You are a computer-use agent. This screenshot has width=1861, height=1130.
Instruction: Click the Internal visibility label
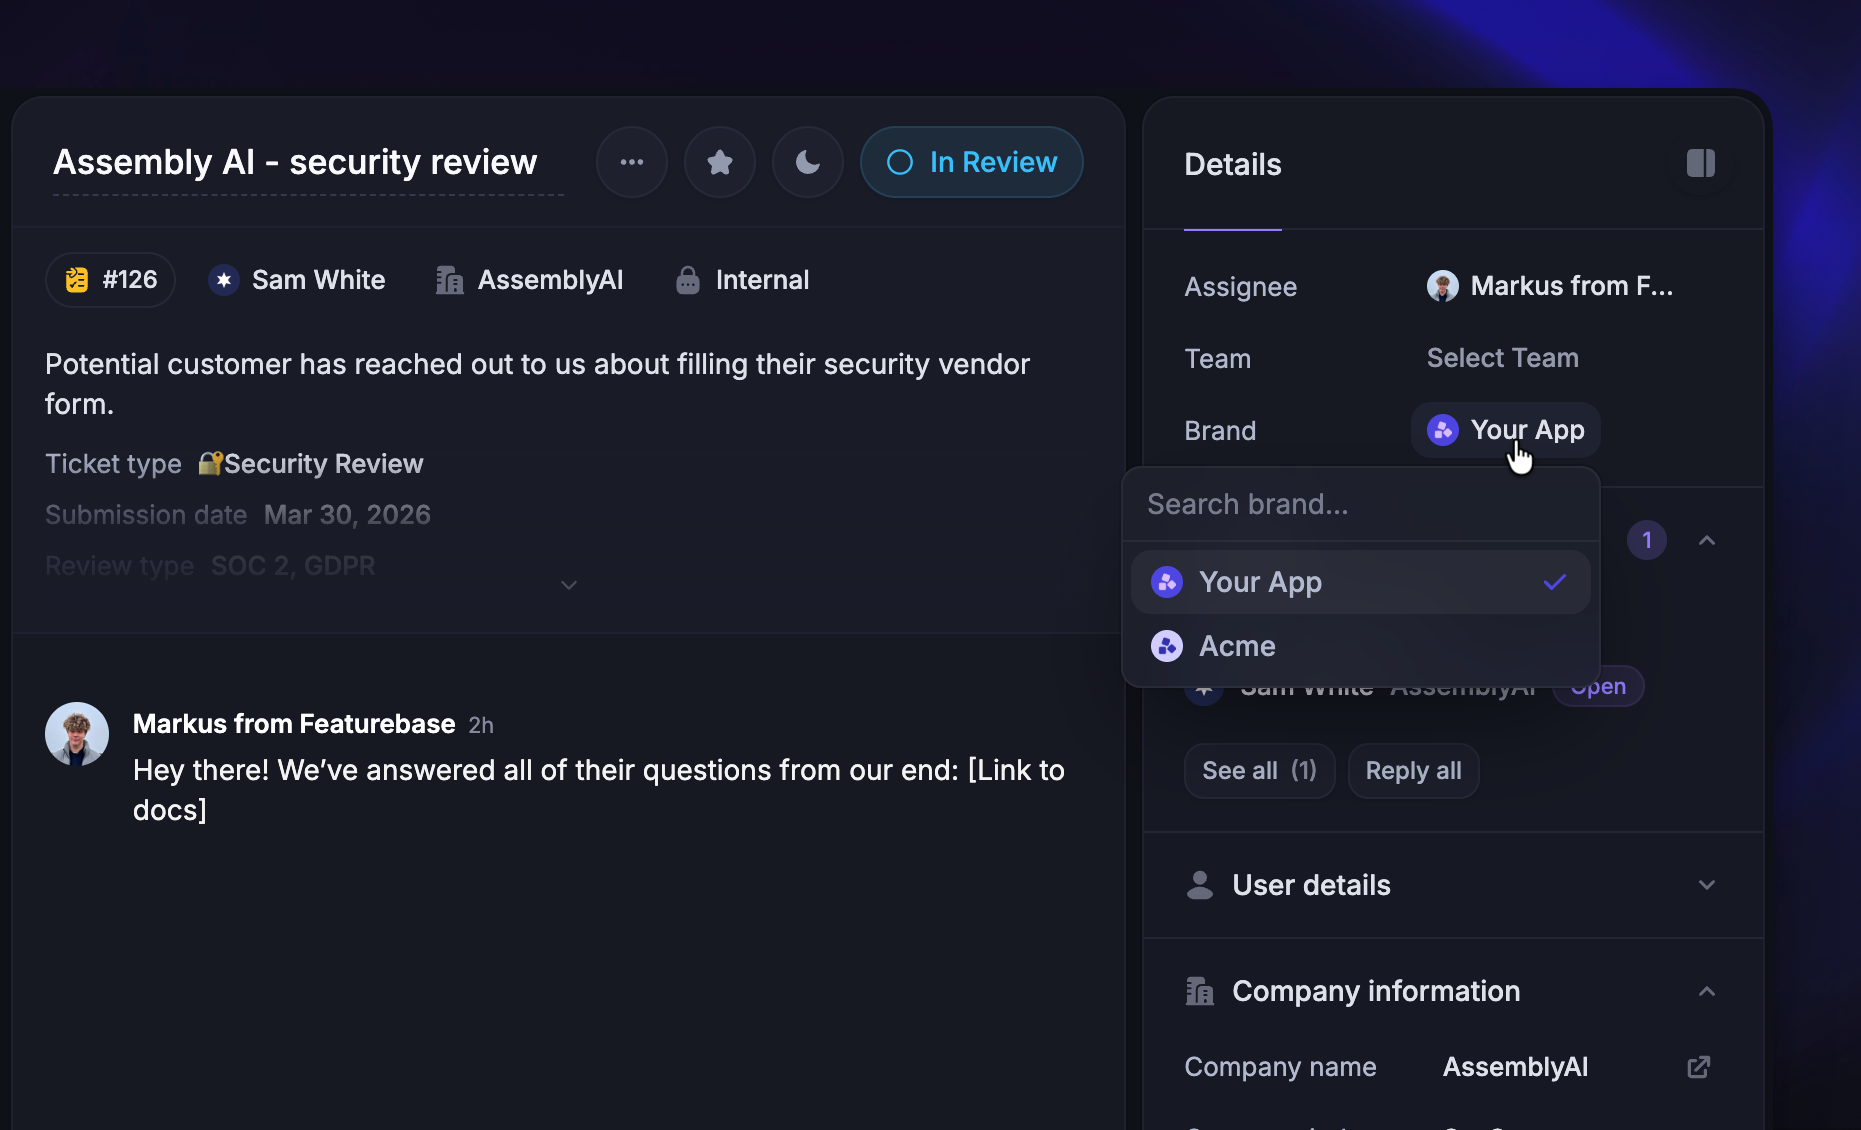763,280
